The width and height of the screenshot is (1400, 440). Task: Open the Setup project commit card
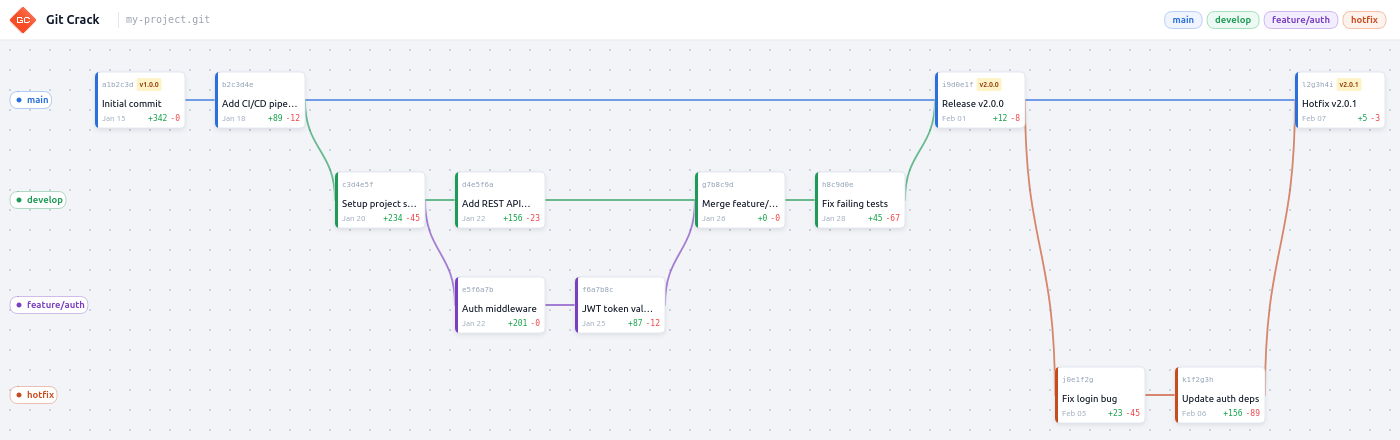(380, 200)
